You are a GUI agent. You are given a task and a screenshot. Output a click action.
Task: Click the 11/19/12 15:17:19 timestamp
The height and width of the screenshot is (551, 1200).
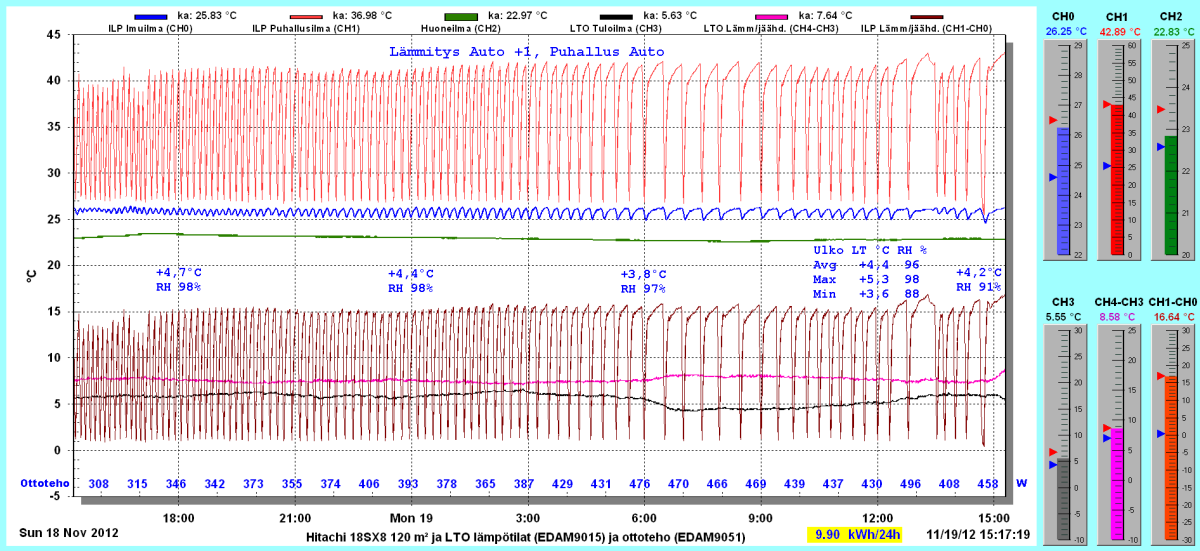pyautogui.click(x=978, y=535)
